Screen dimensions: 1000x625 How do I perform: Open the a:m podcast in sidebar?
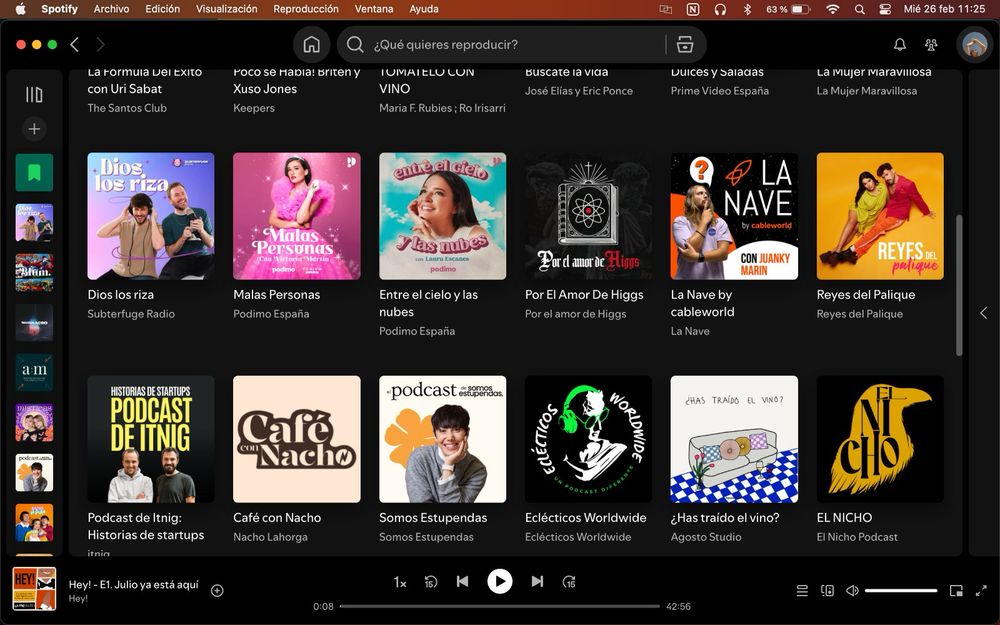[34, 372]
